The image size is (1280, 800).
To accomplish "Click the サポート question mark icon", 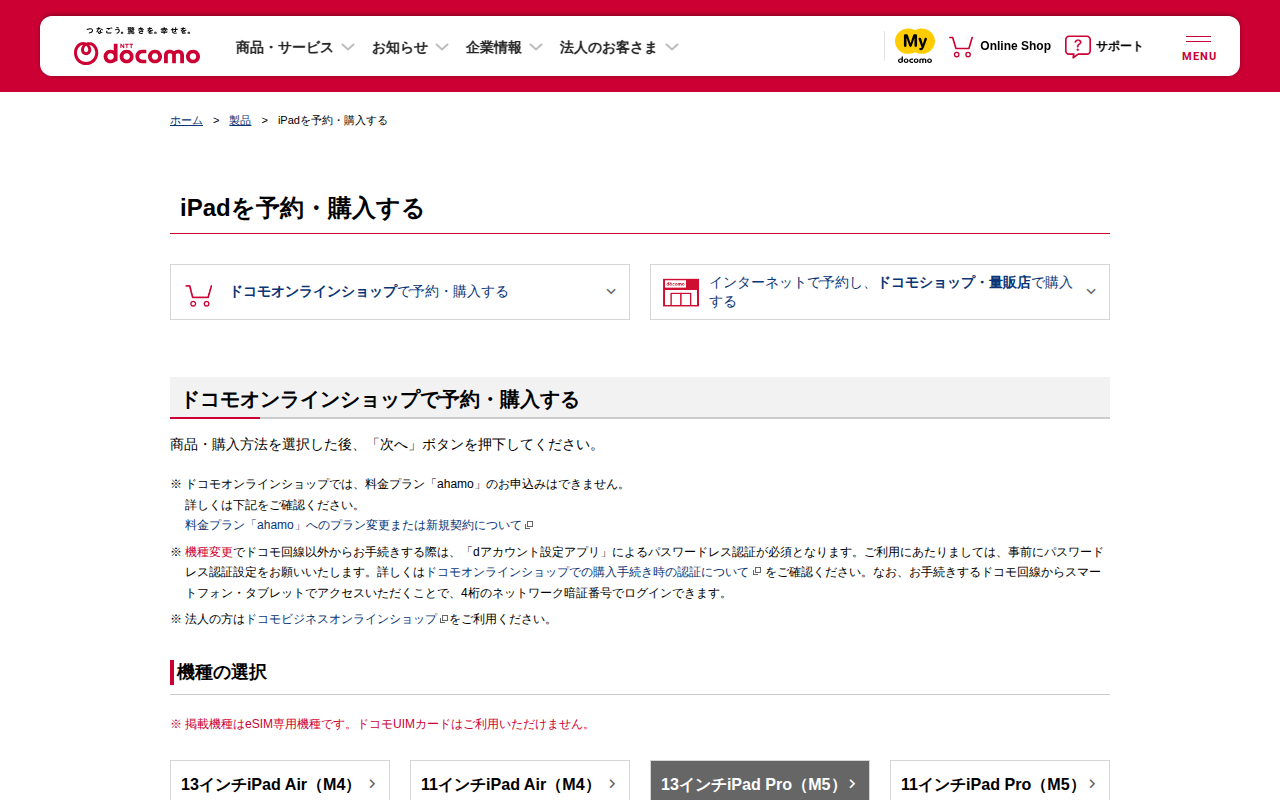I will pos(1077,46).
